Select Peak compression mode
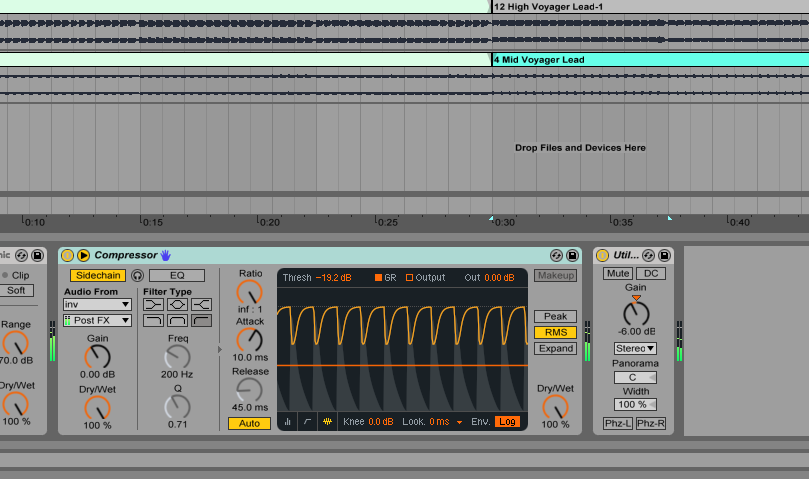Image resolution: width=809 pixels, height=479 pixels. click(x=555, y=316)
